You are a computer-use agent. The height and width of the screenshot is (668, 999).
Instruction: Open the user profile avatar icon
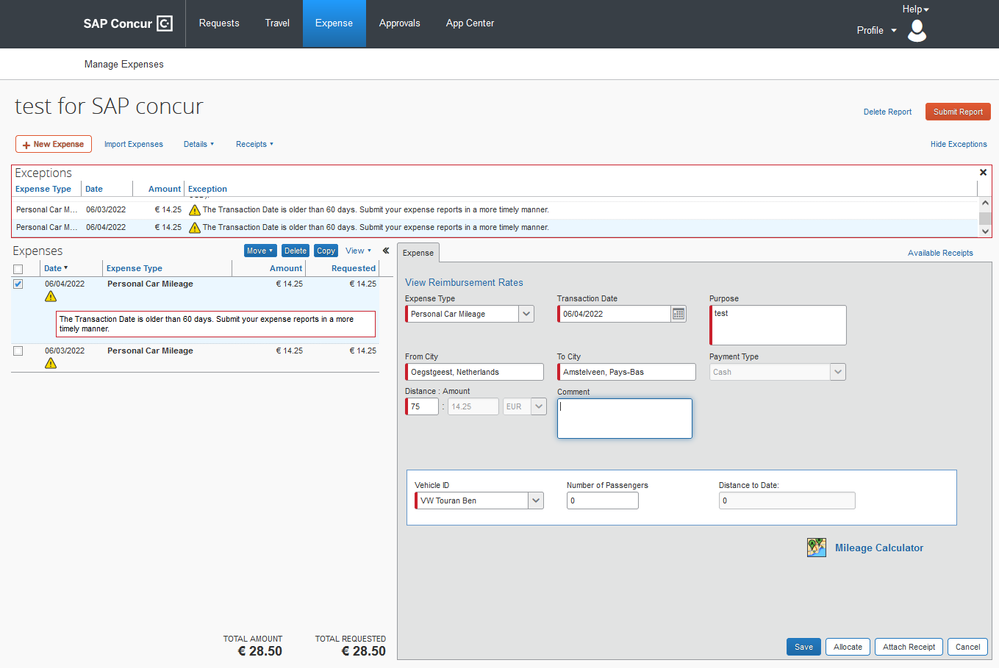[x=917, y=31]
